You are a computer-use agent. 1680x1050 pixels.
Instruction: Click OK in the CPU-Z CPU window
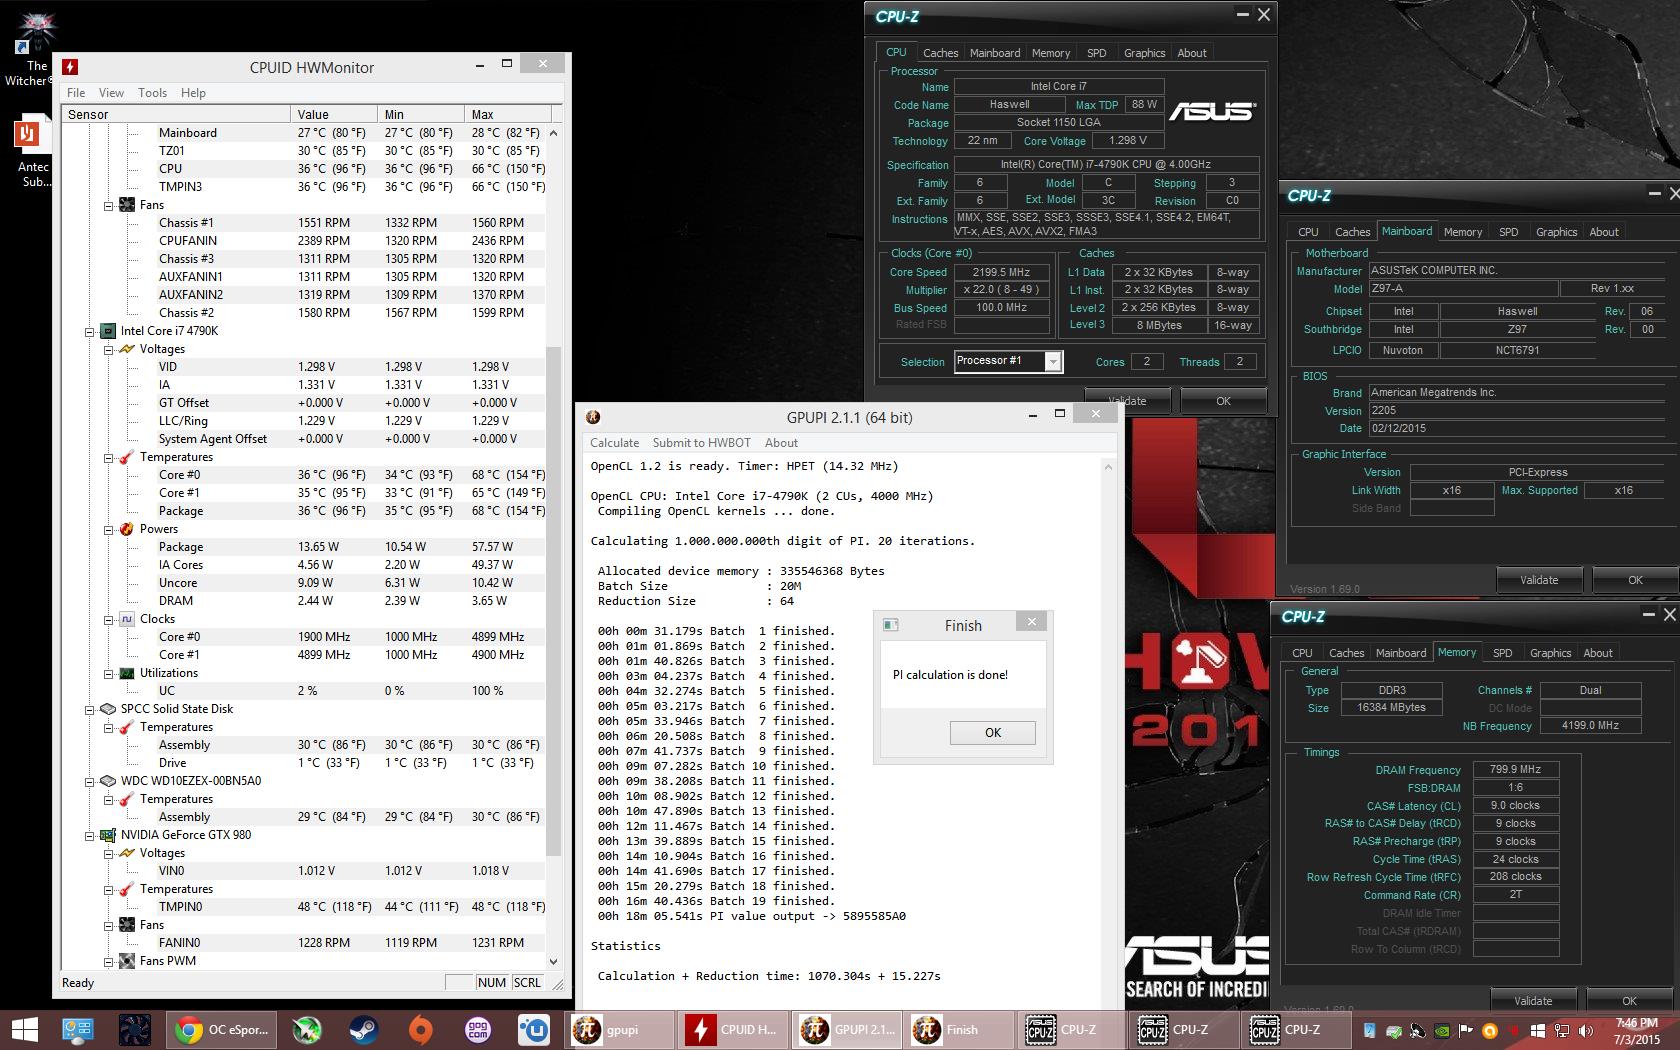(1223, 401)
